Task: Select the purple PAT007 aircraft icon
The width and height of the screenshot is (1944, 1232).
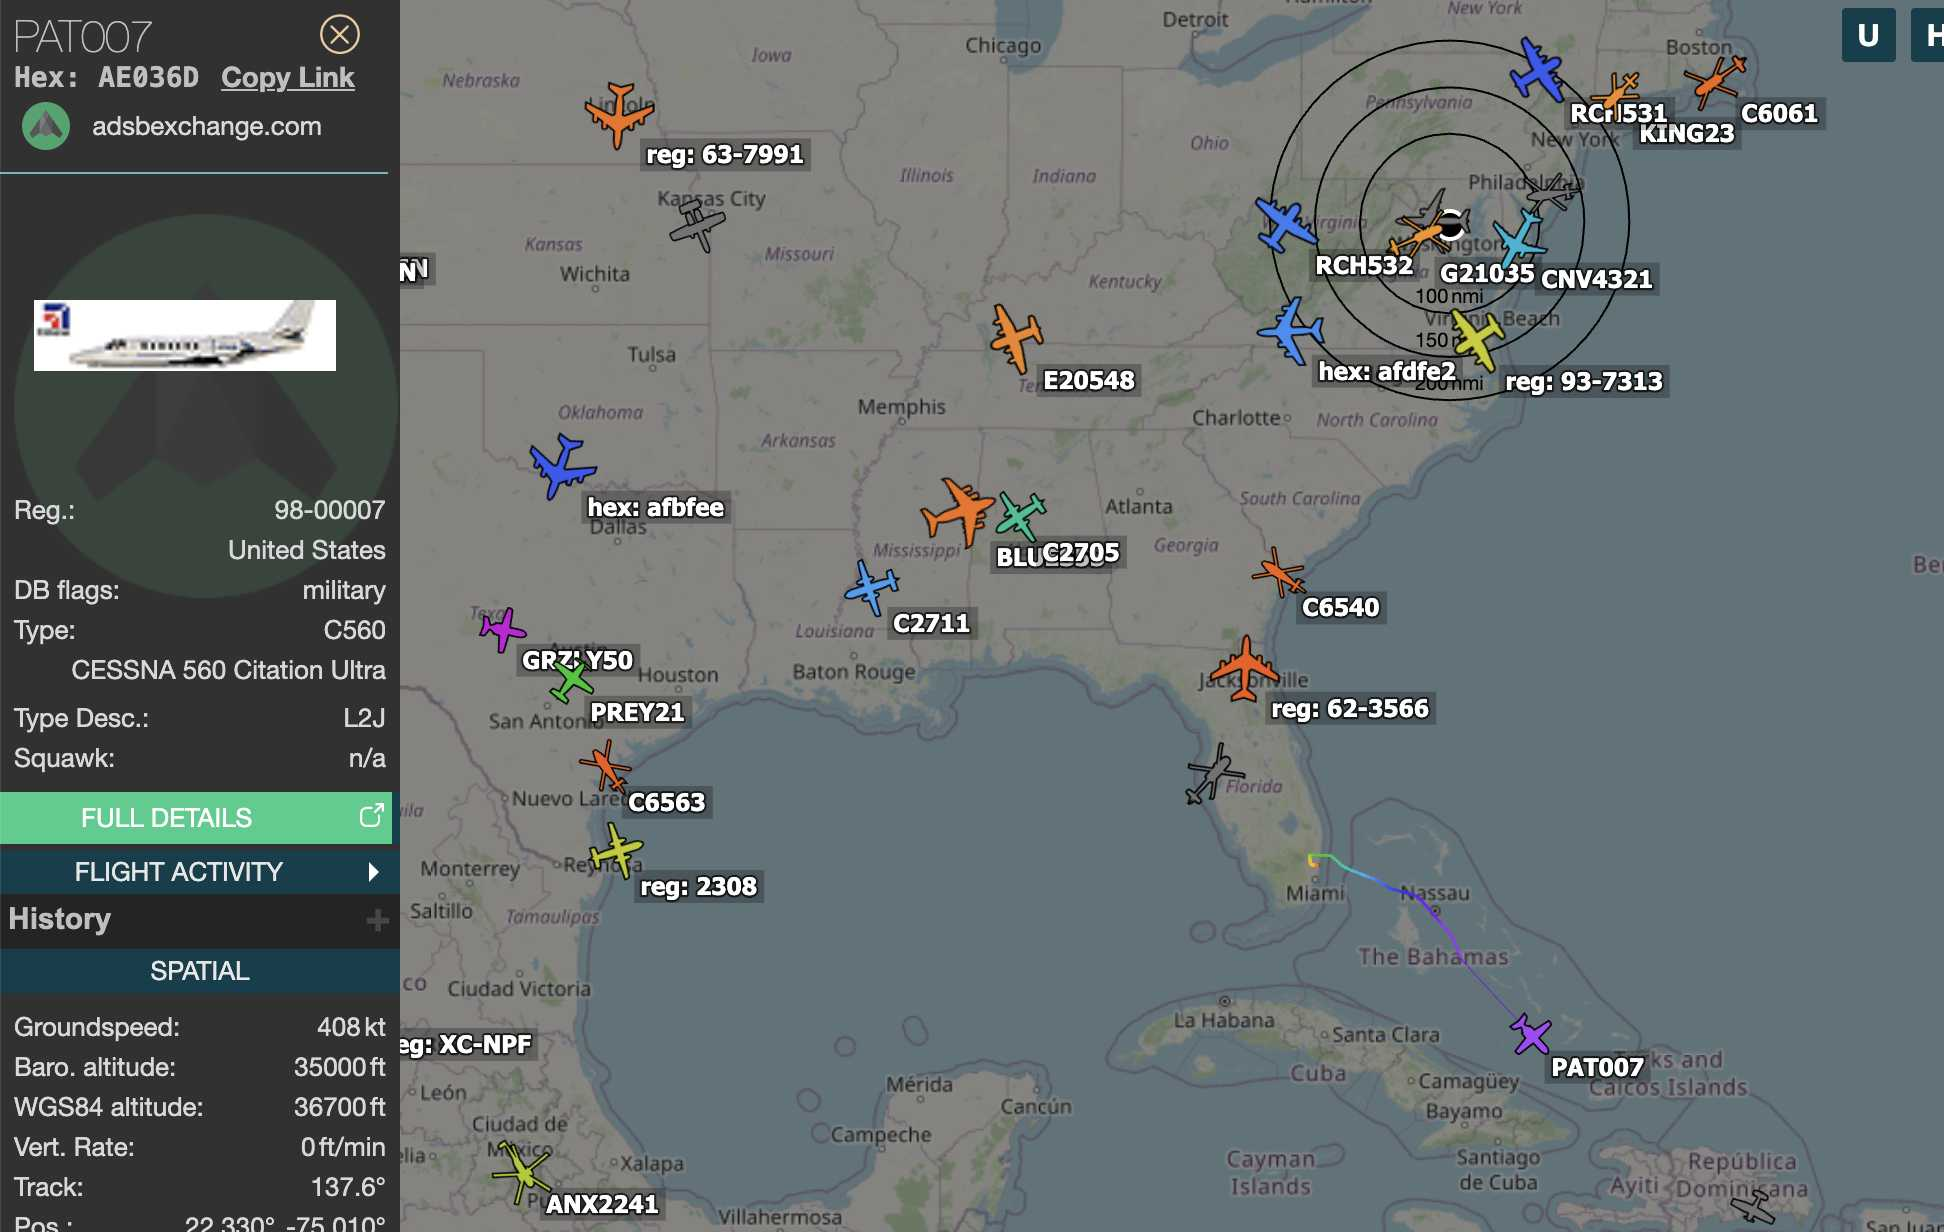Action: (1530, 1034)
